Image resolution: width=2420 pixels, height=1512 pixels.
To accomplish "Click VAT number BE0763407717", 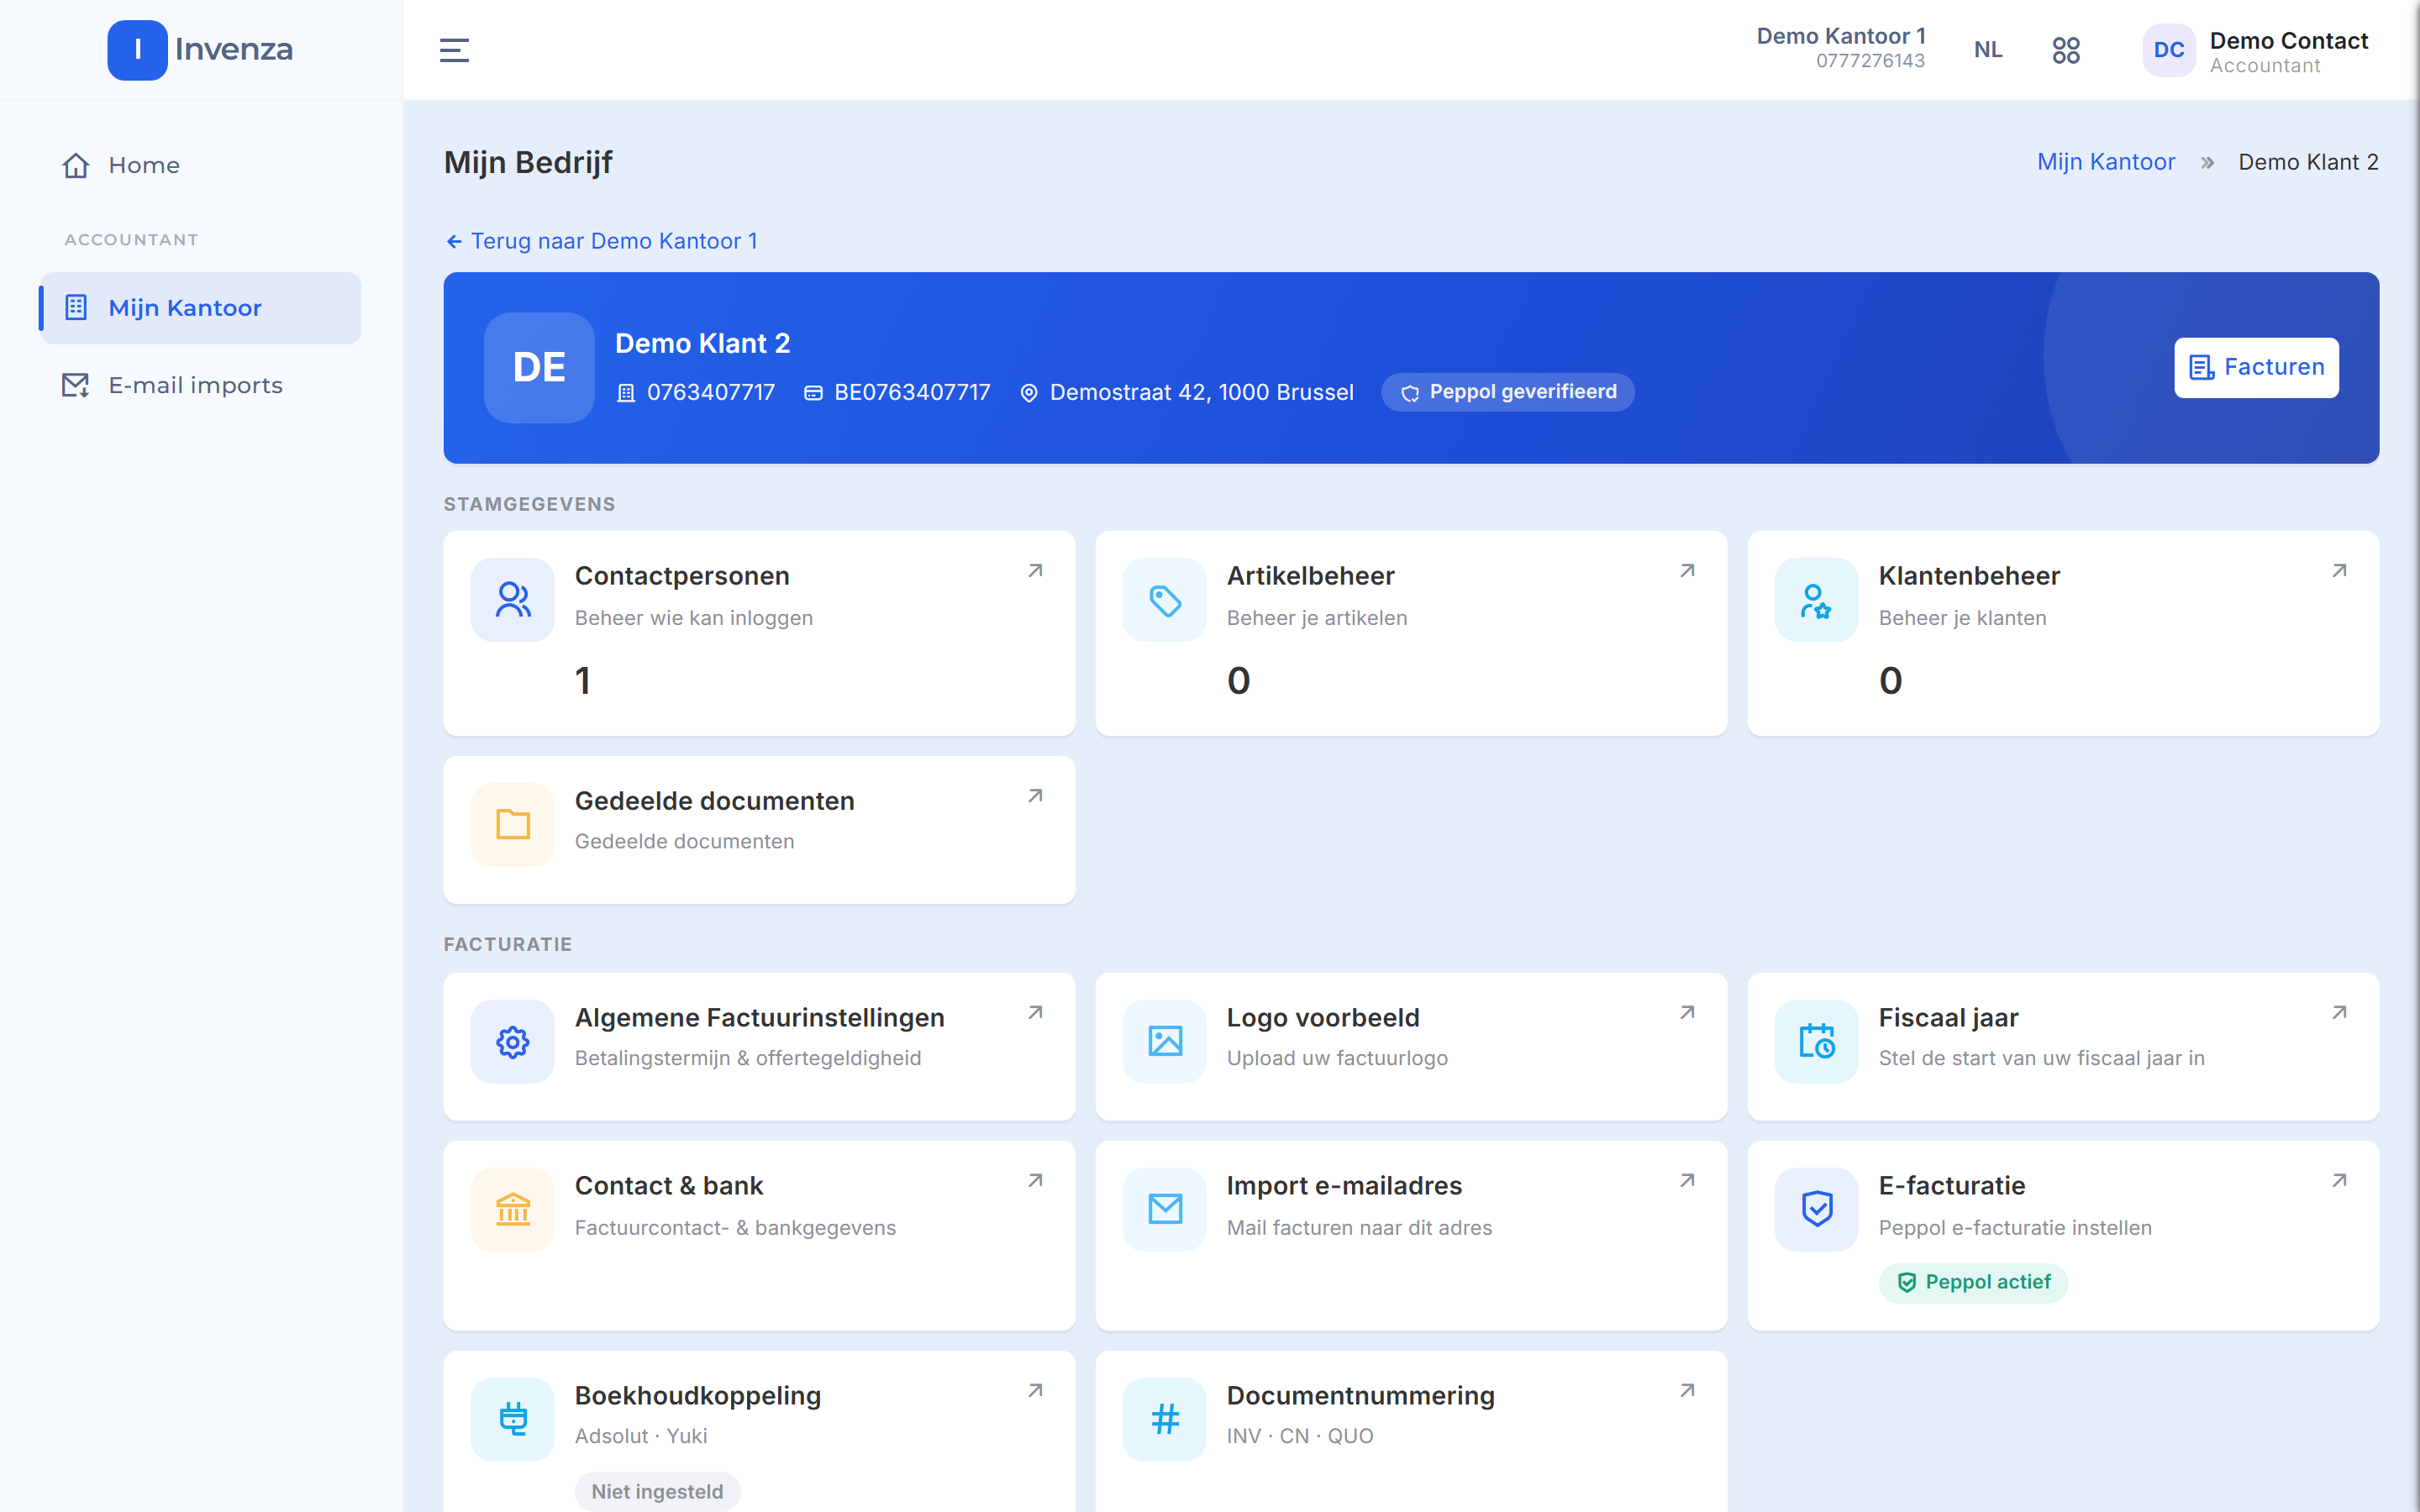I will point(897,392).
